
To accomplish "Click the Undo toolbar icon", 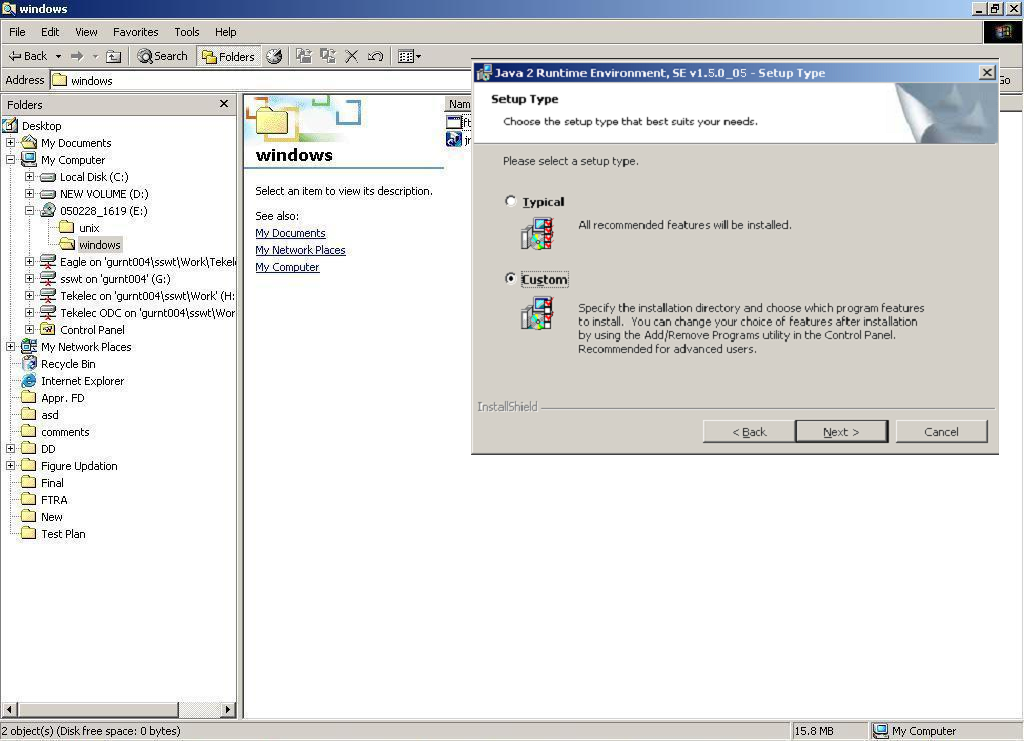I will point(375,56).
